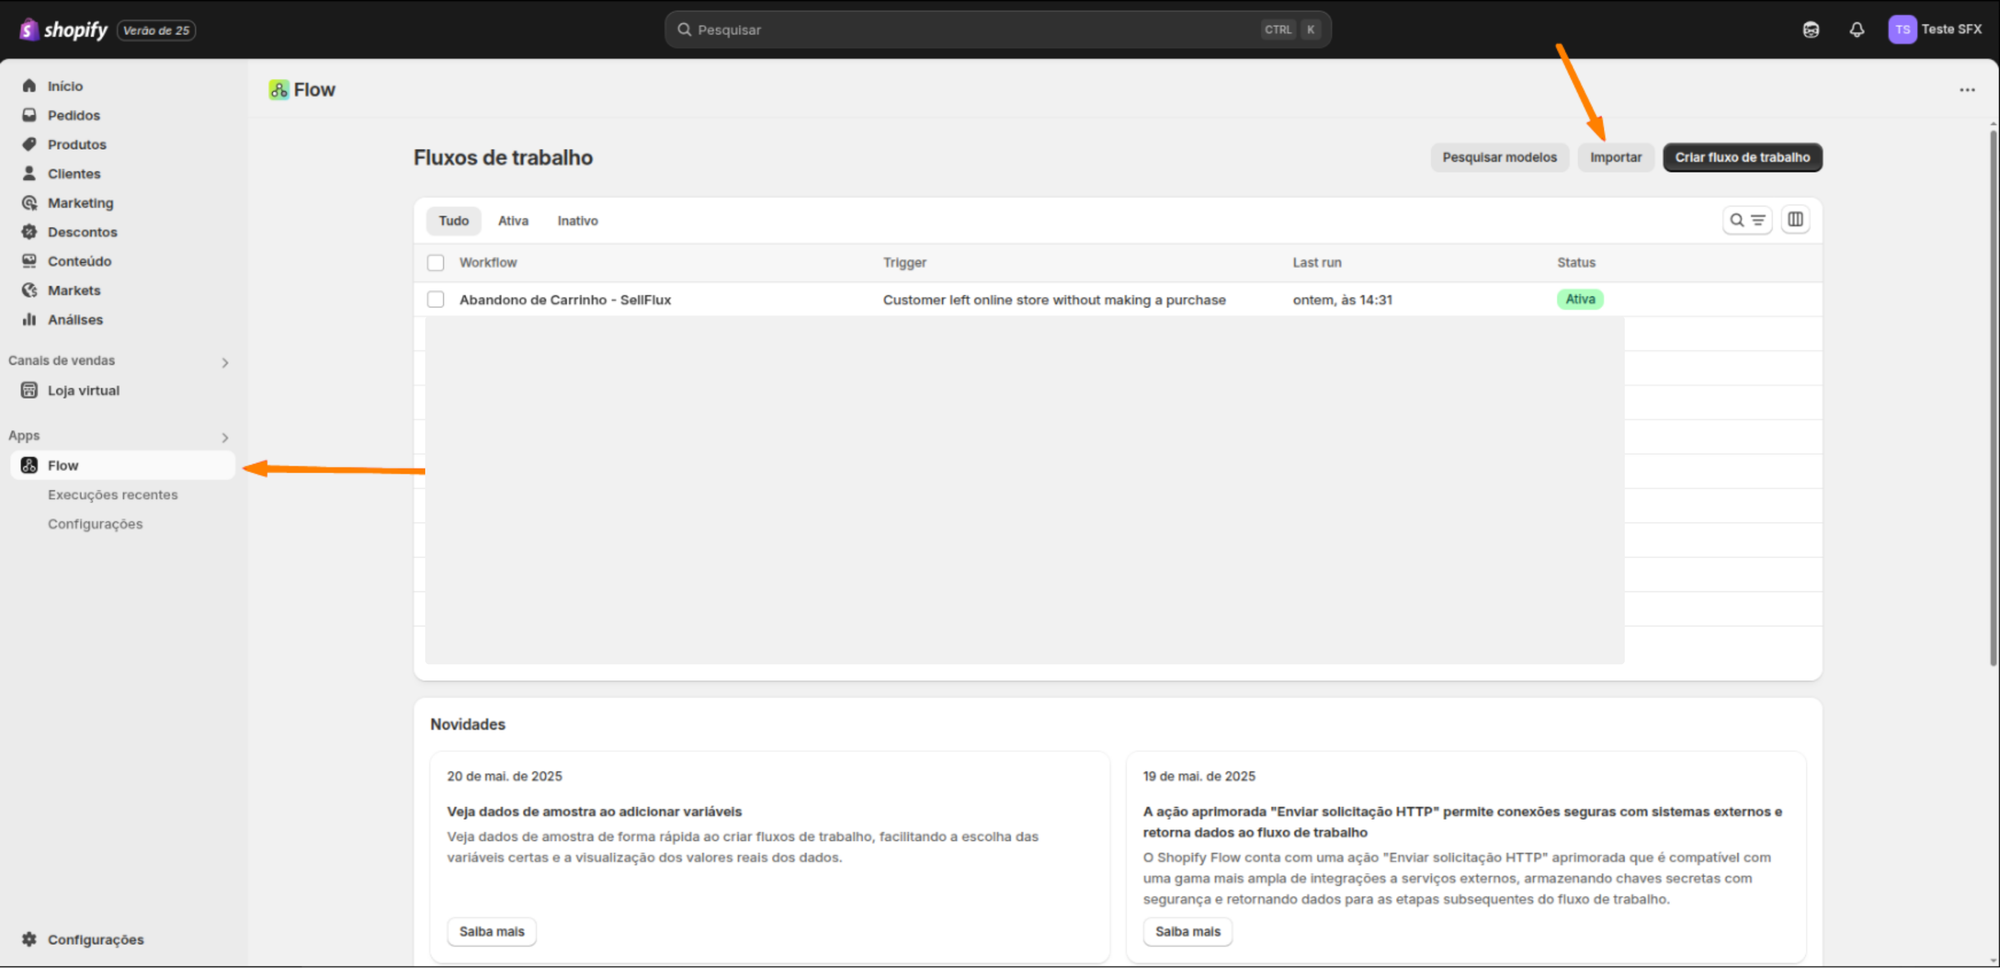This screenshot has height=968, width=2000.
Task: Open Sidekick assistant icon in top bar
Action: (1811, 30)
